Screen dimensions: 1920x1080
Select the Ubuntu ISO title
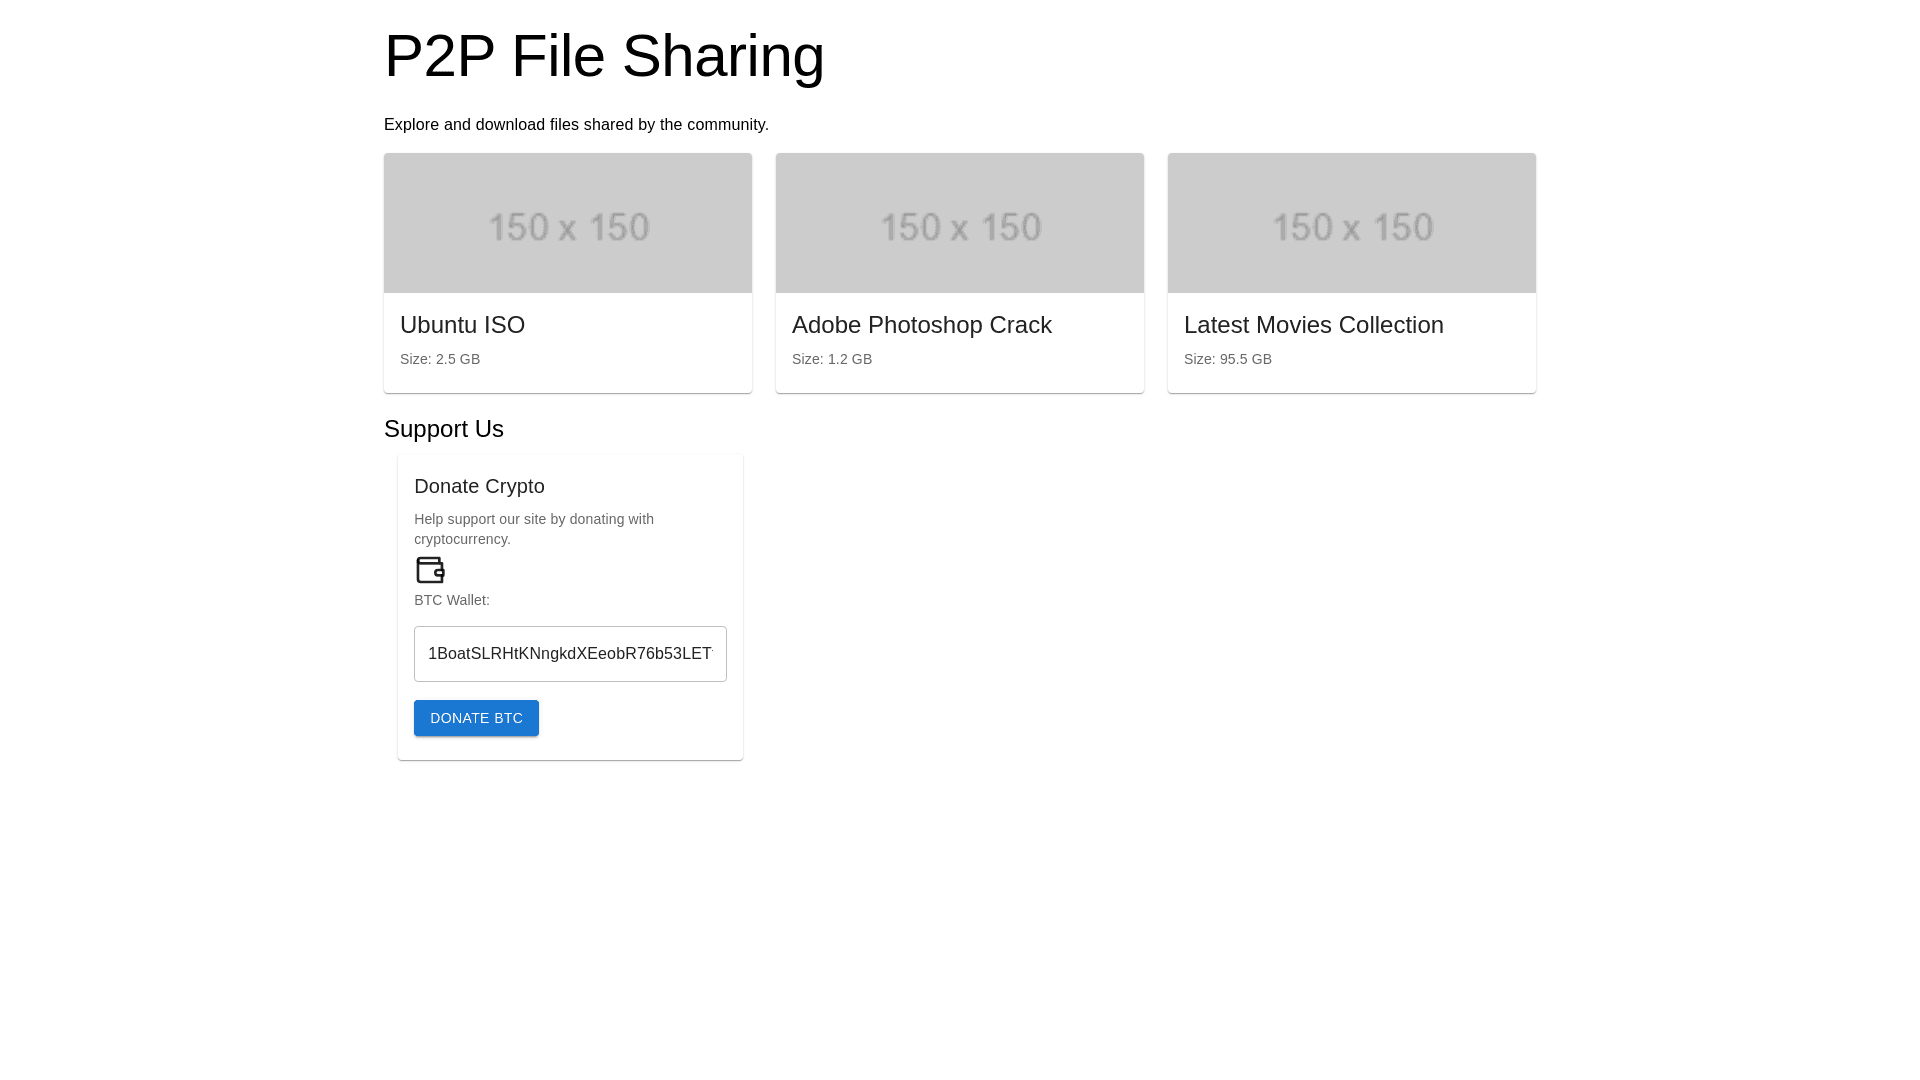[x=462, y=325]
